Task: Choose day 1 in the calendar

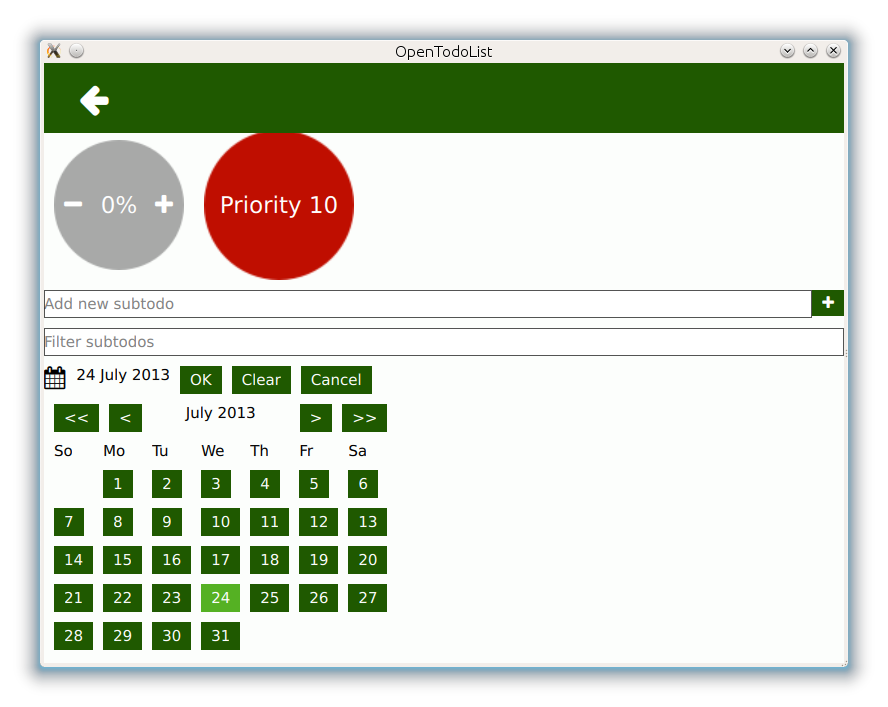Action: (x=118, y=484)
